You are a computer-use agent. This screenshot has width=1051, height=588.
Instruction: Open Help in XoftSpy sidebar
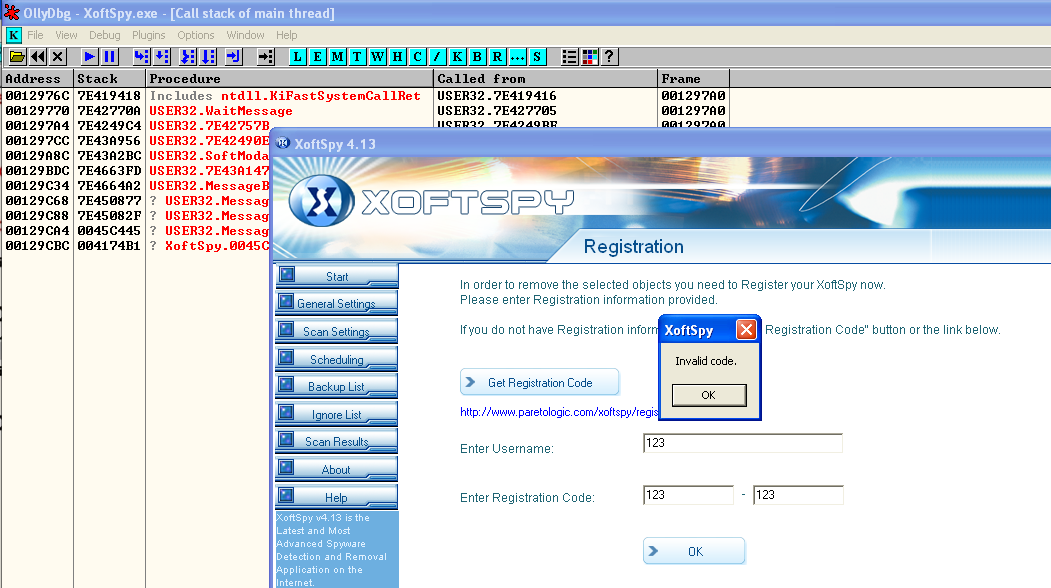[x=336, y=497]
